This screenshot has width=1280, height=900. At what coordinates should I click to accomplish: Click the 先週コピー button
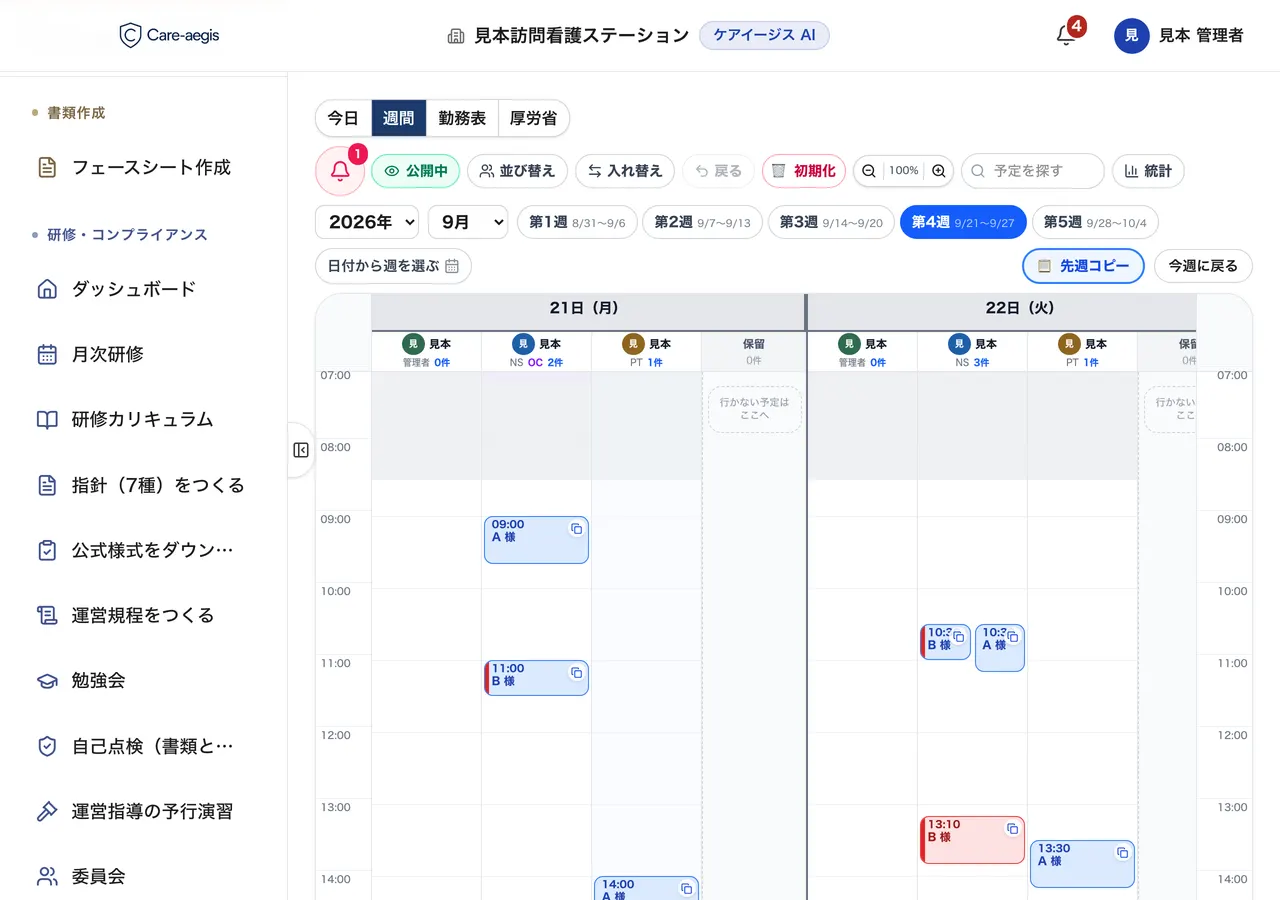[1083, 266]
